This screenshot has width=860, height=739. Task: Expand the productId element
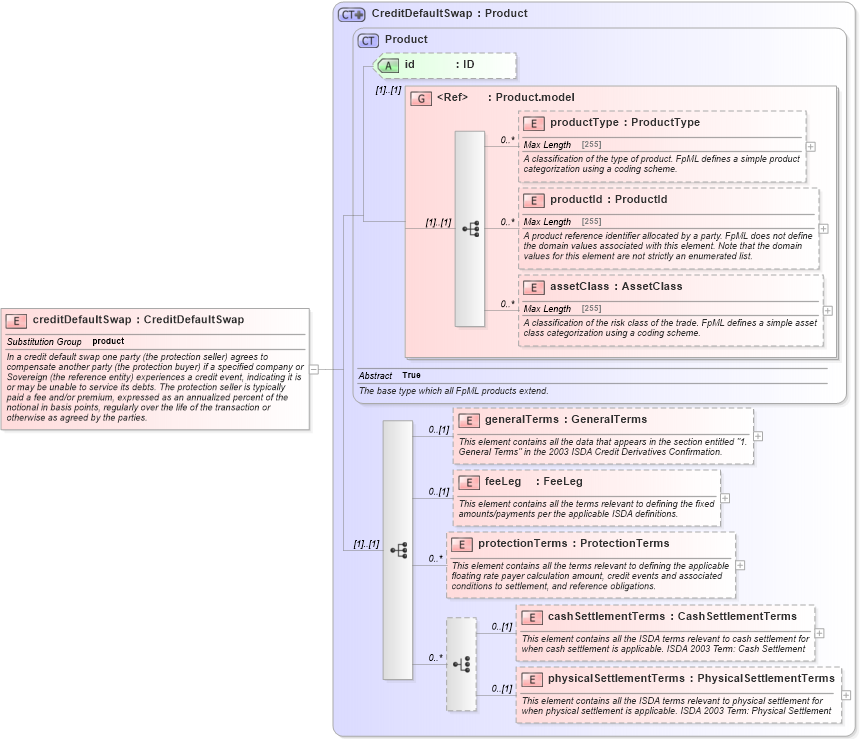pyautogui.click(x=823, y=229)
